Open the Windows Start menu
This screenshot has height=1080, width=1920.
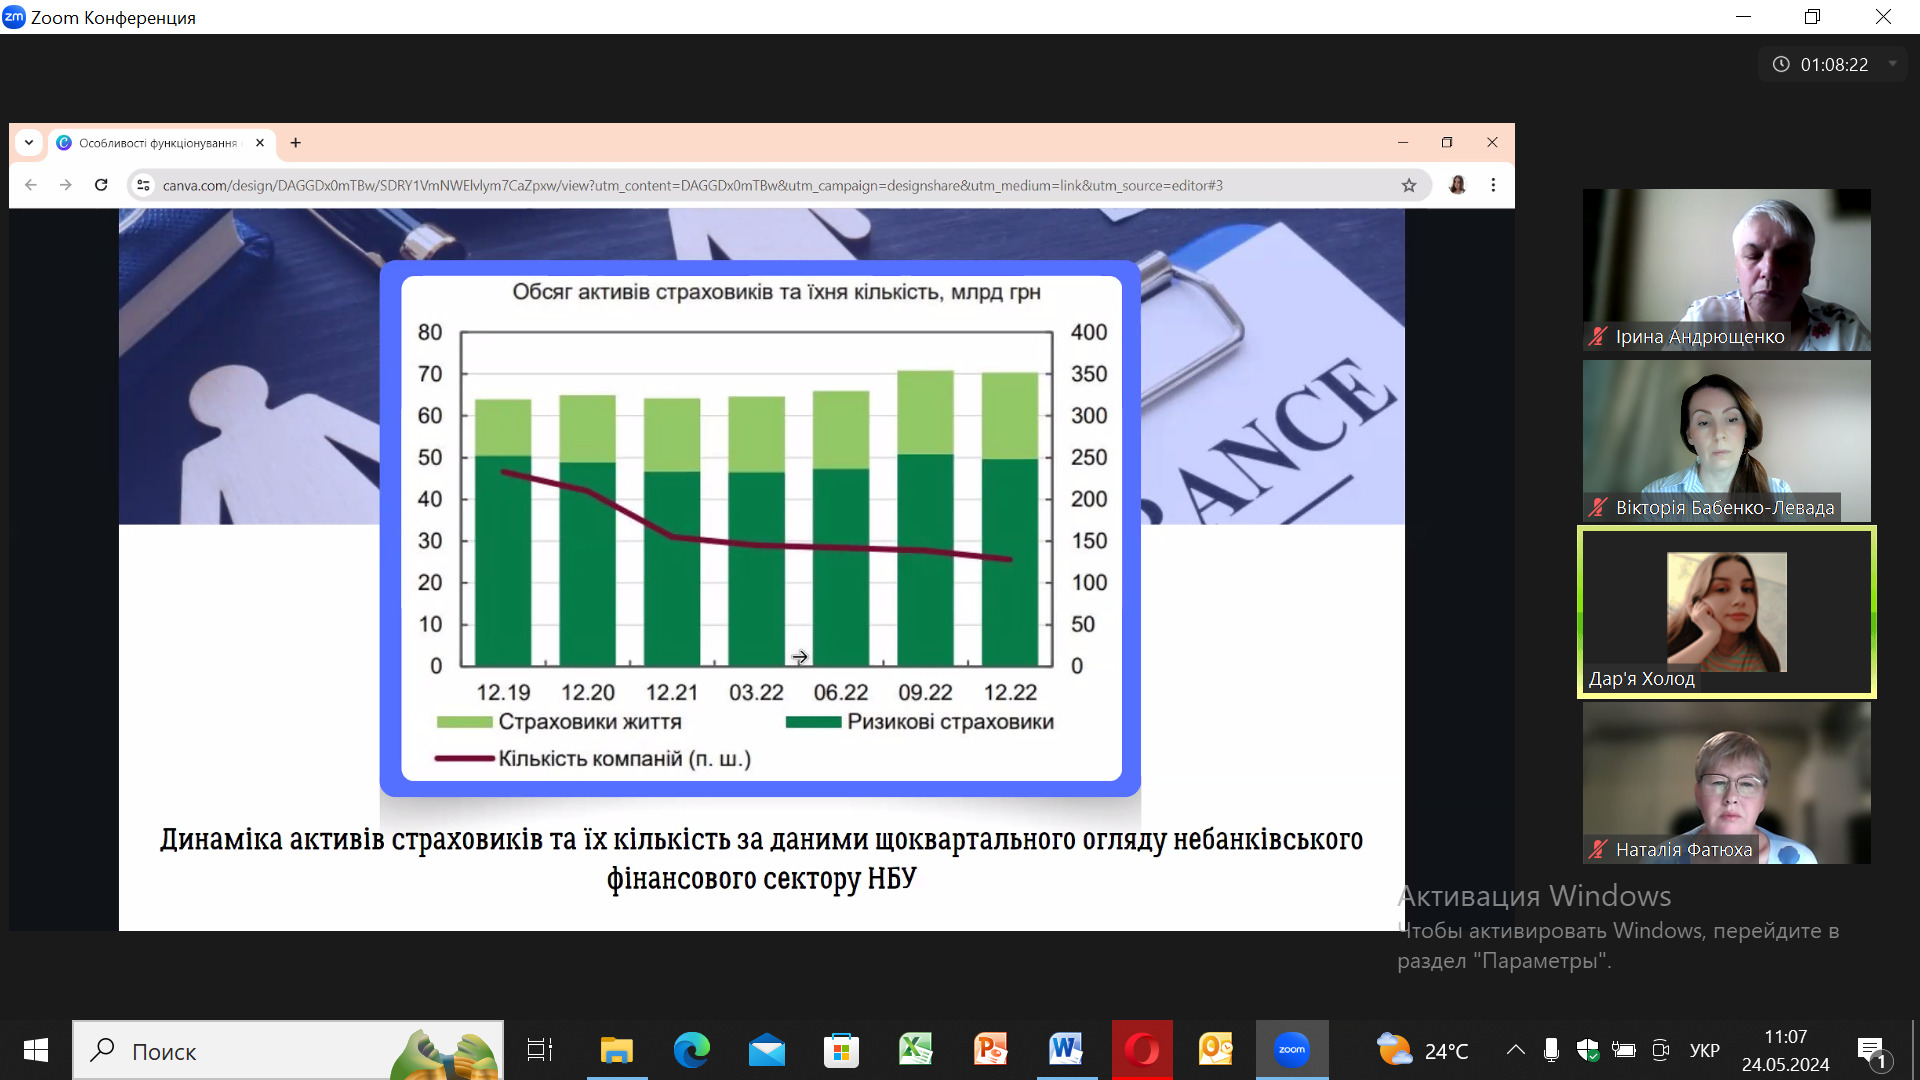(35, 1050)
